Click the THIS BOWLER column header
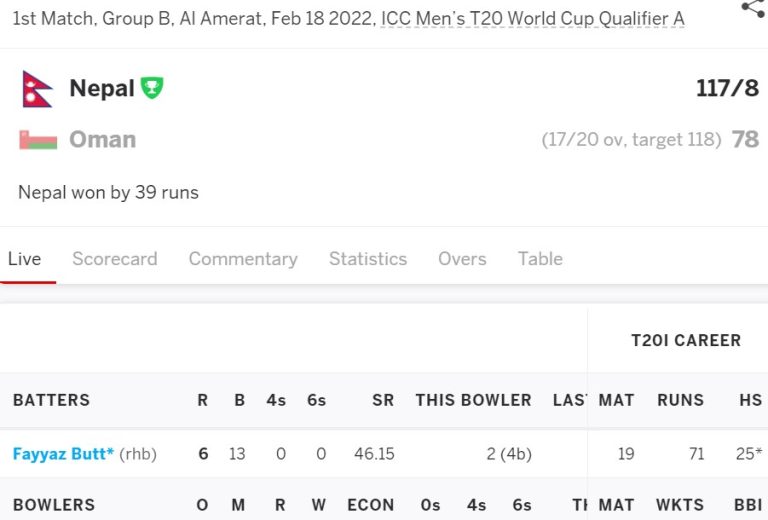 pos(473,400)
